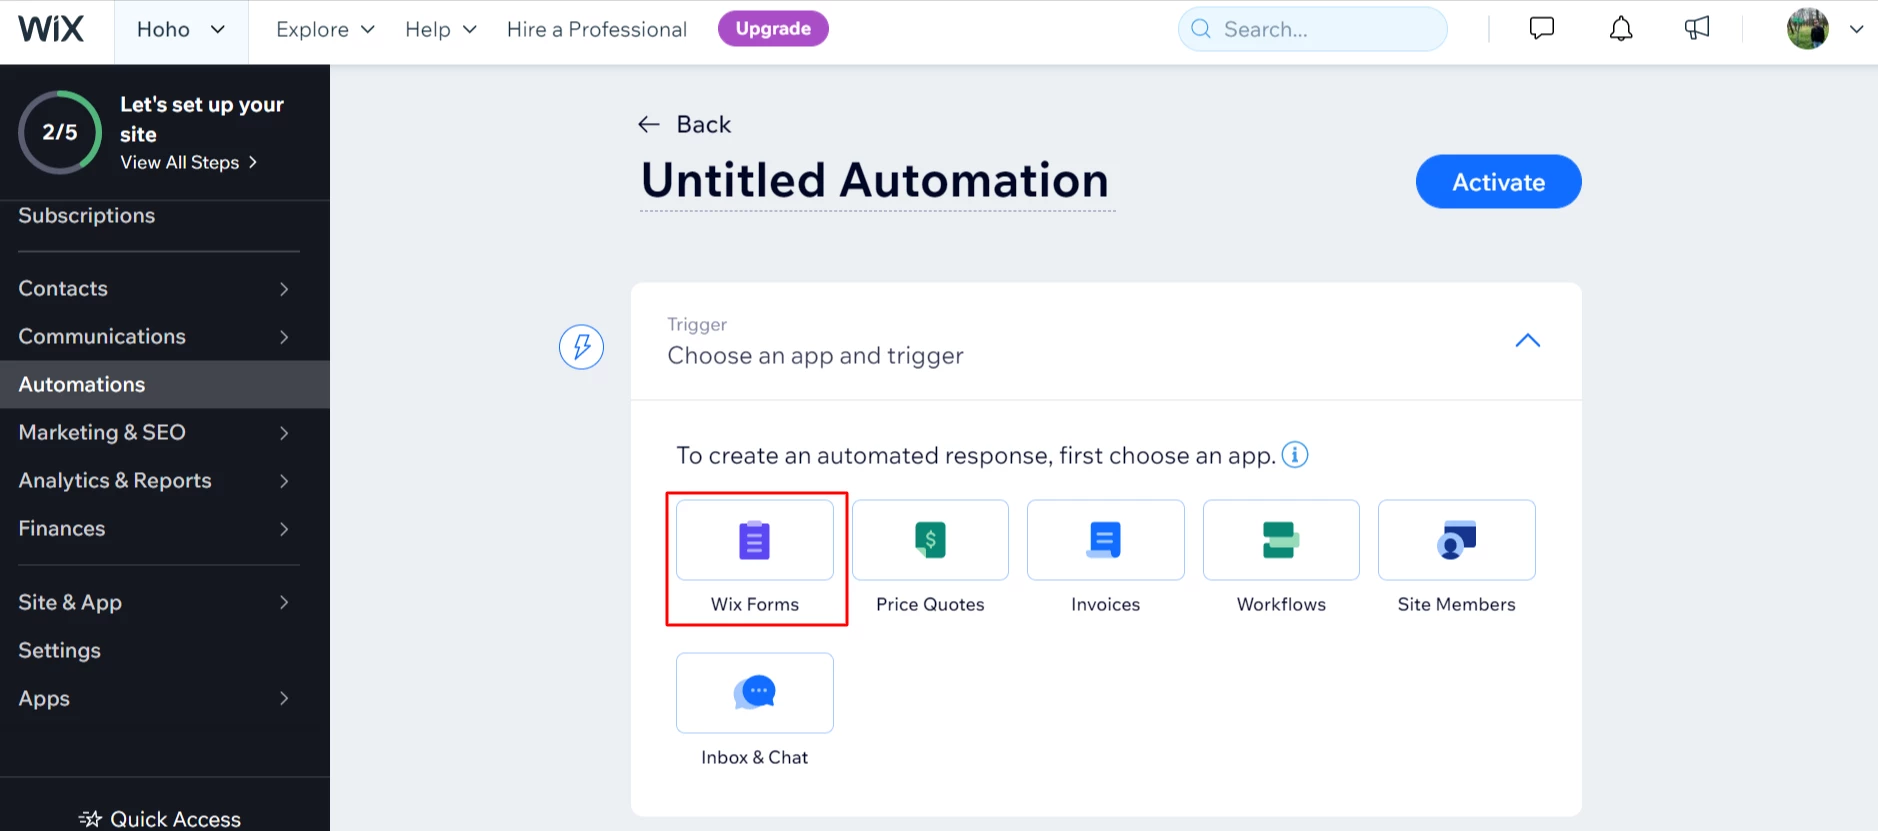The image size is (1878, 831).
Task: Select the Invoices app icon
Action: point(1106,540)
